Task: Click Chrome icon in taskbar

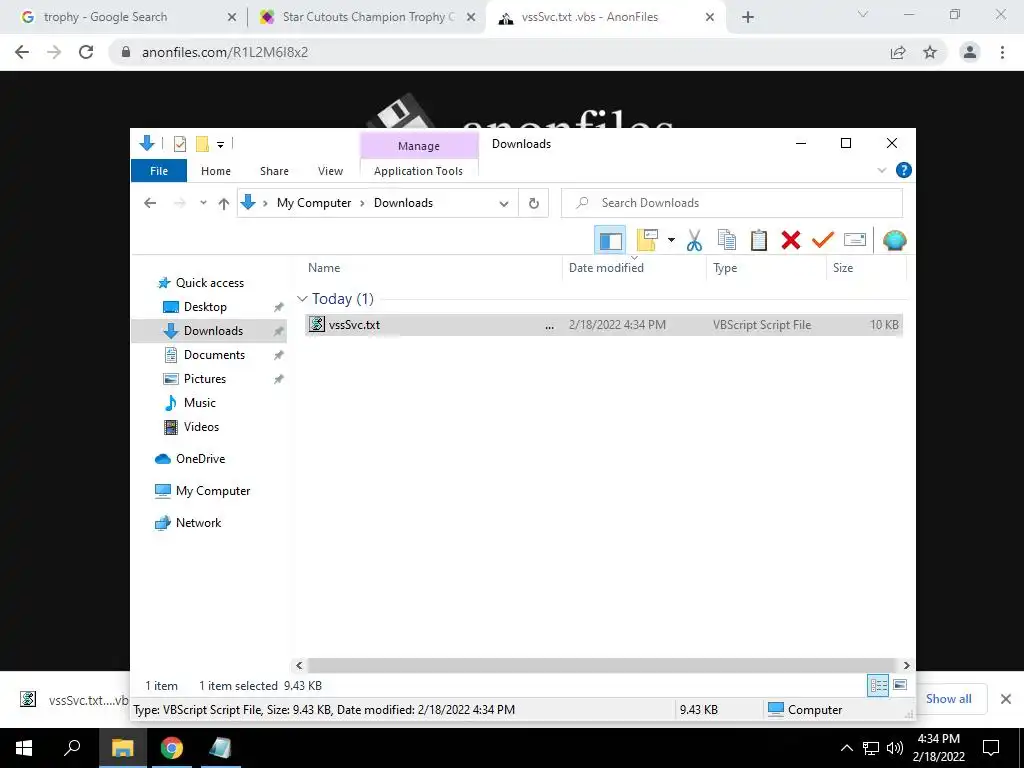Action: [172, 748]
